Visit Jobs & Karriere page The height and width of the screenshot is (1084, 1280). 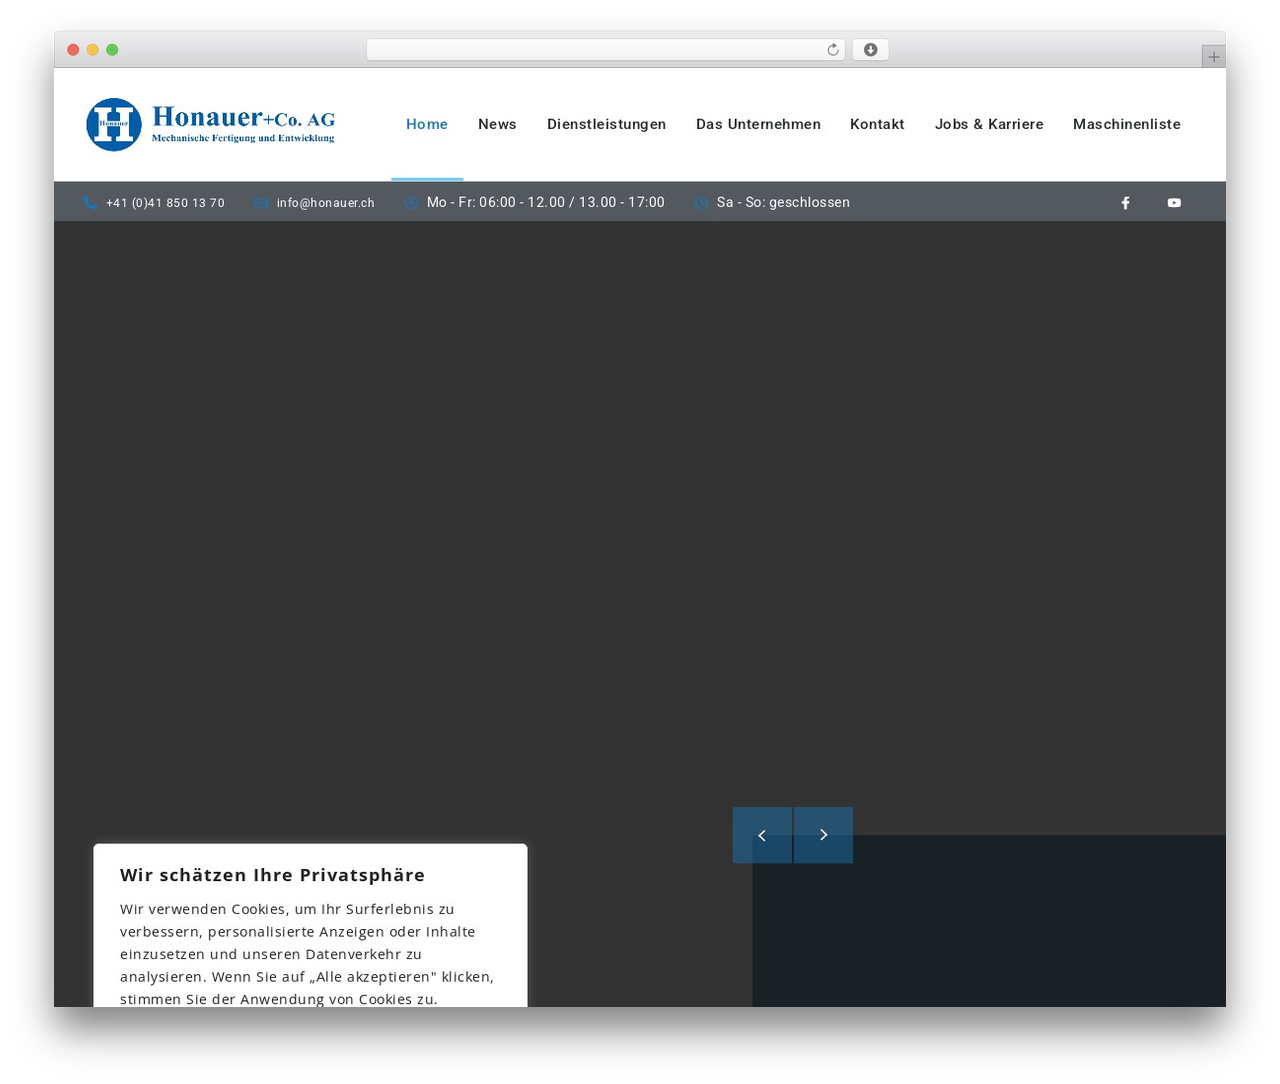point(989,124)
